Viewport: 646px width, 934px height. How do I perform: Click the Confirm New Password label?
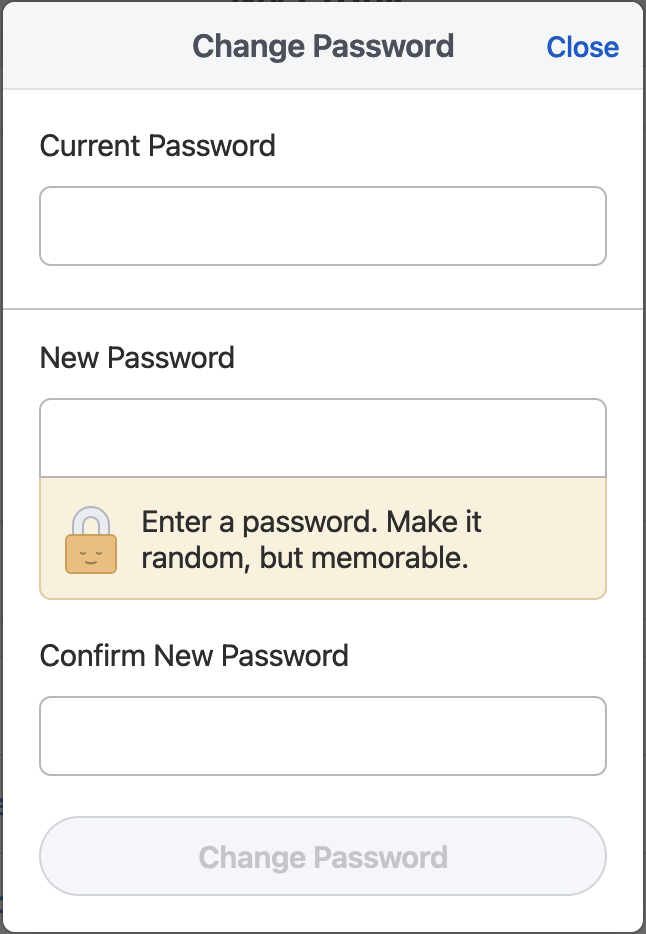click(193, 655)
